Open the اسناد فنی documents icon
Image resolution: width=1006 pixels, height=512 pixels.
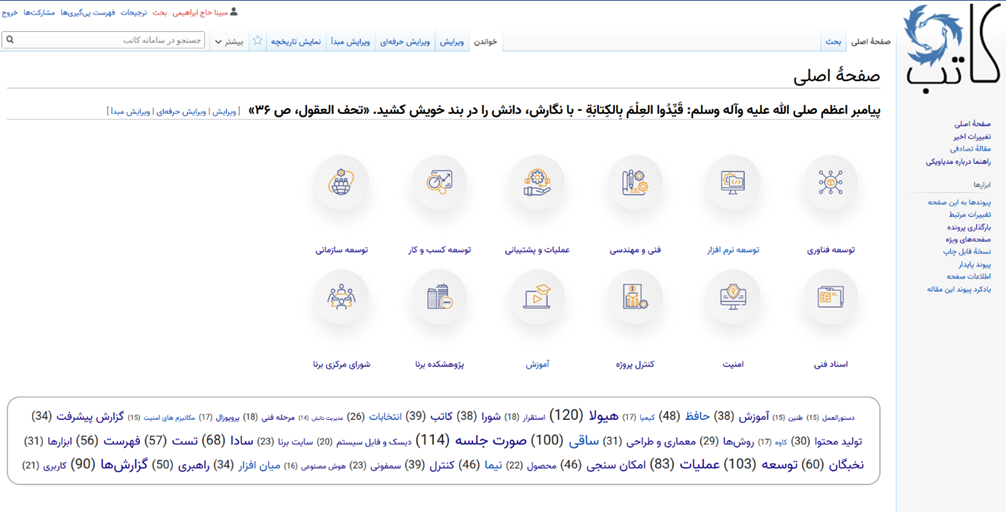coord(830,296)
